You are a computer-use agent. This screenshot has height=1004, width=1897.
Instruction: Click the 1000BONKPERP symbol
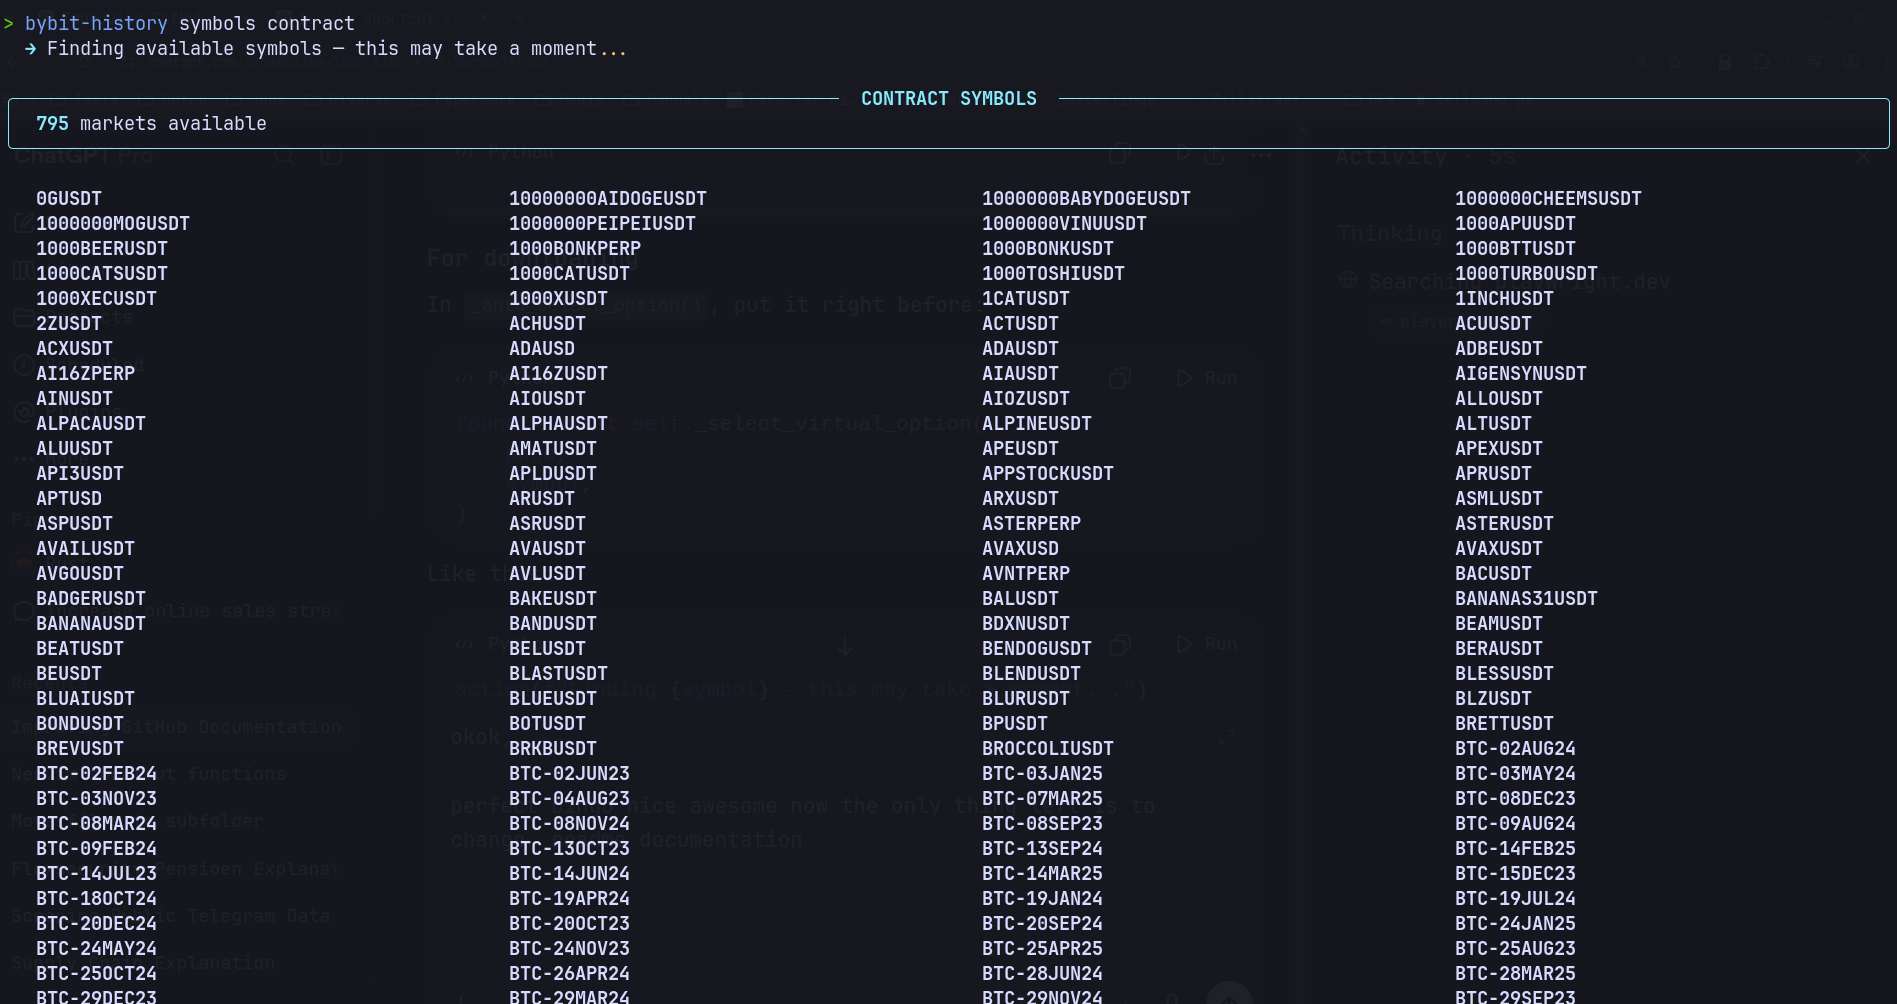point(575,249)
